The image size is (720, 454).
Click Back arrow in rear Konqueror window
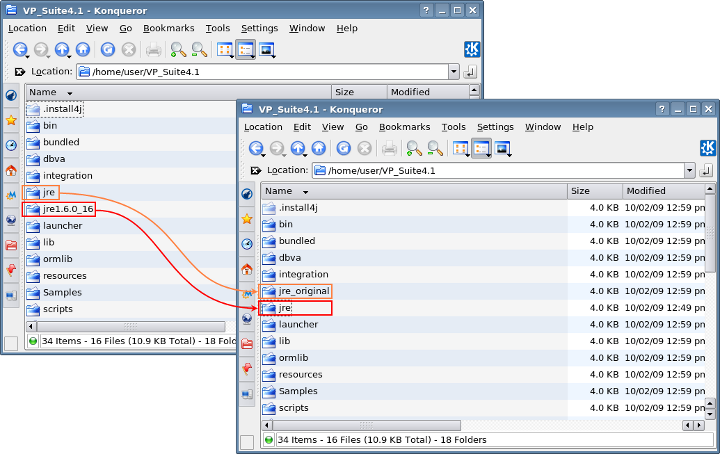[x=20, y=50]
